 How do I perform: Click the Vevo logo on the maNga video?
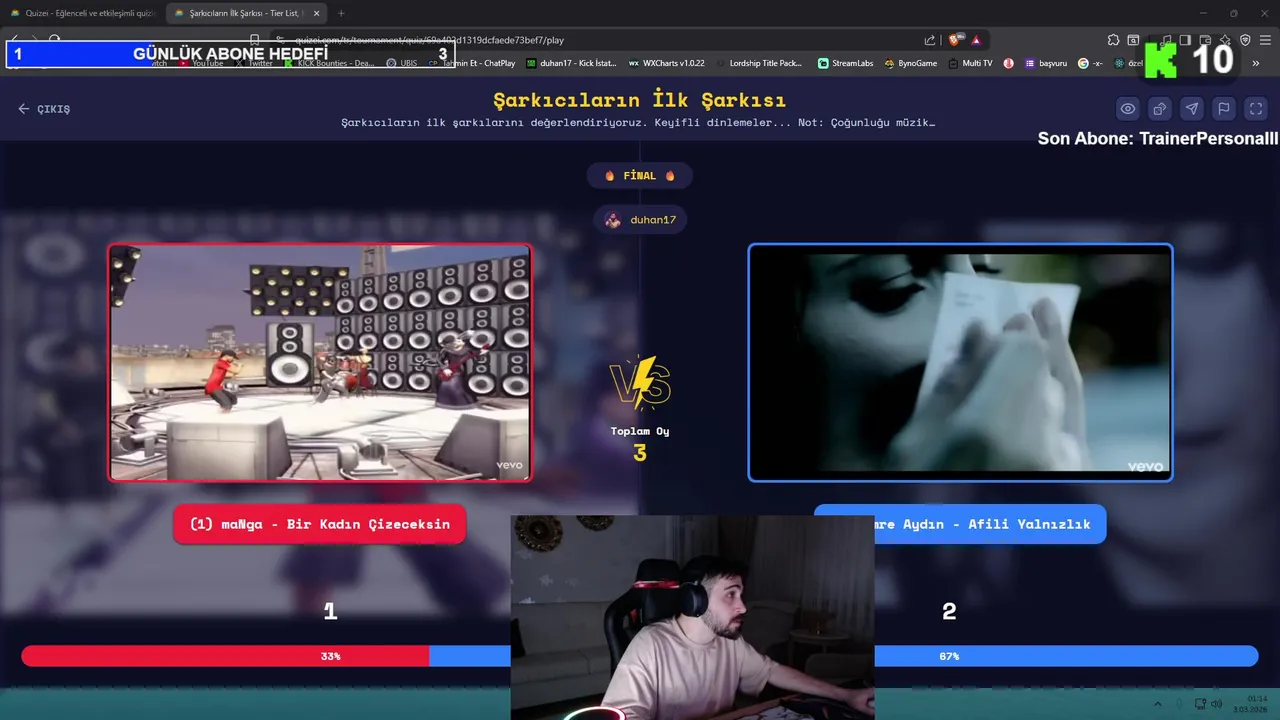pos(510,465)
